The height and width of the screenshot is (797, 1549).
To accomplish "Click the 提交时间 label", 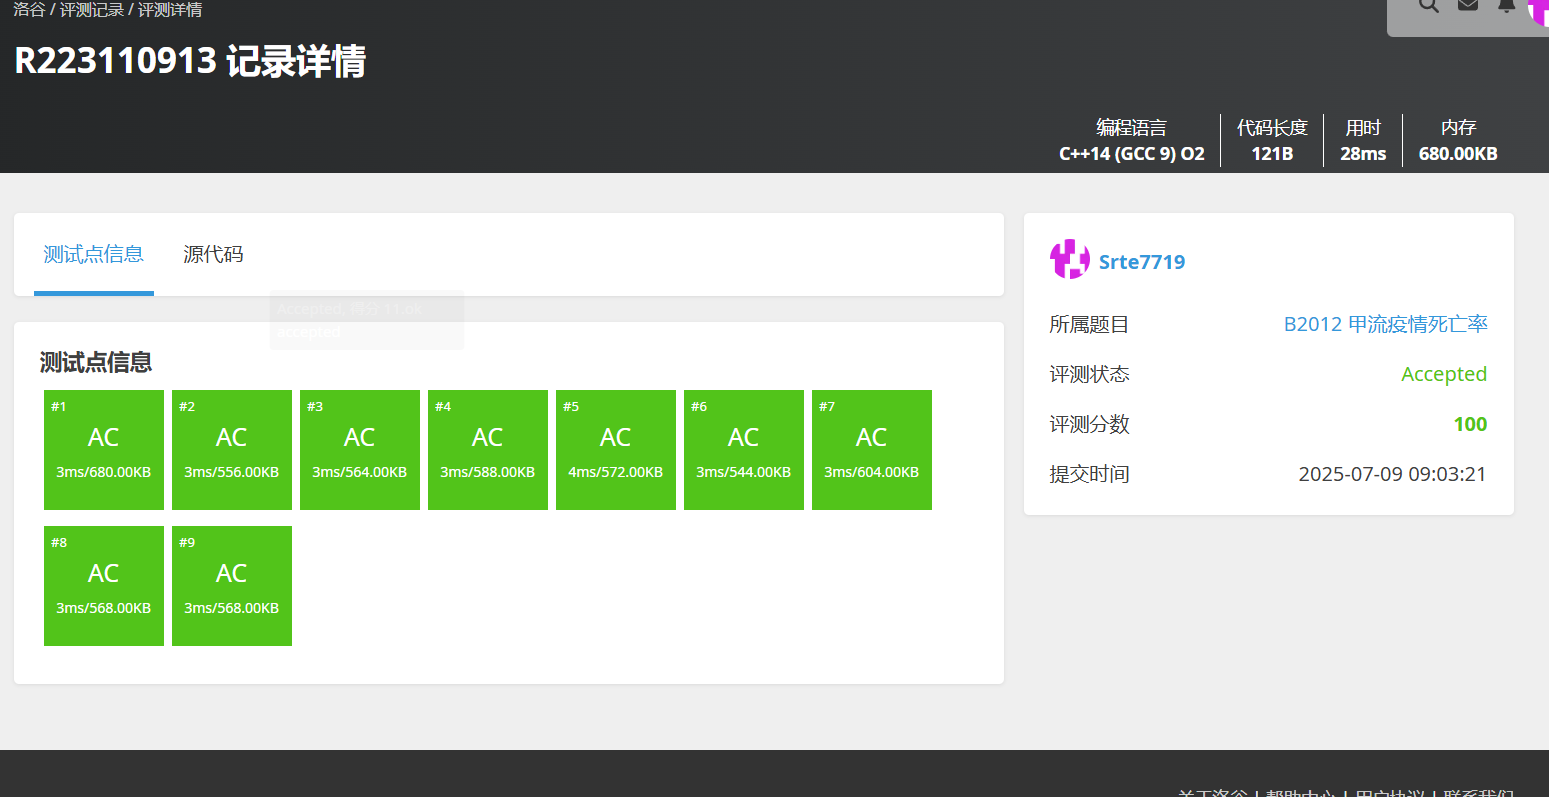I will coord(1089,474).
